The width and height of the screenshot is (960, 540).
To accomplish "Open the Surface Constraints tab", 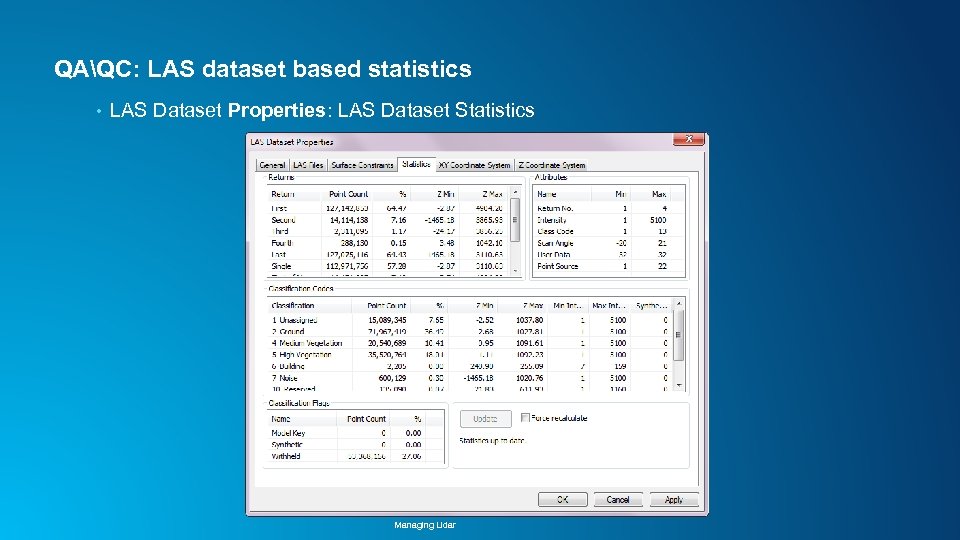I will click(362, 165).
